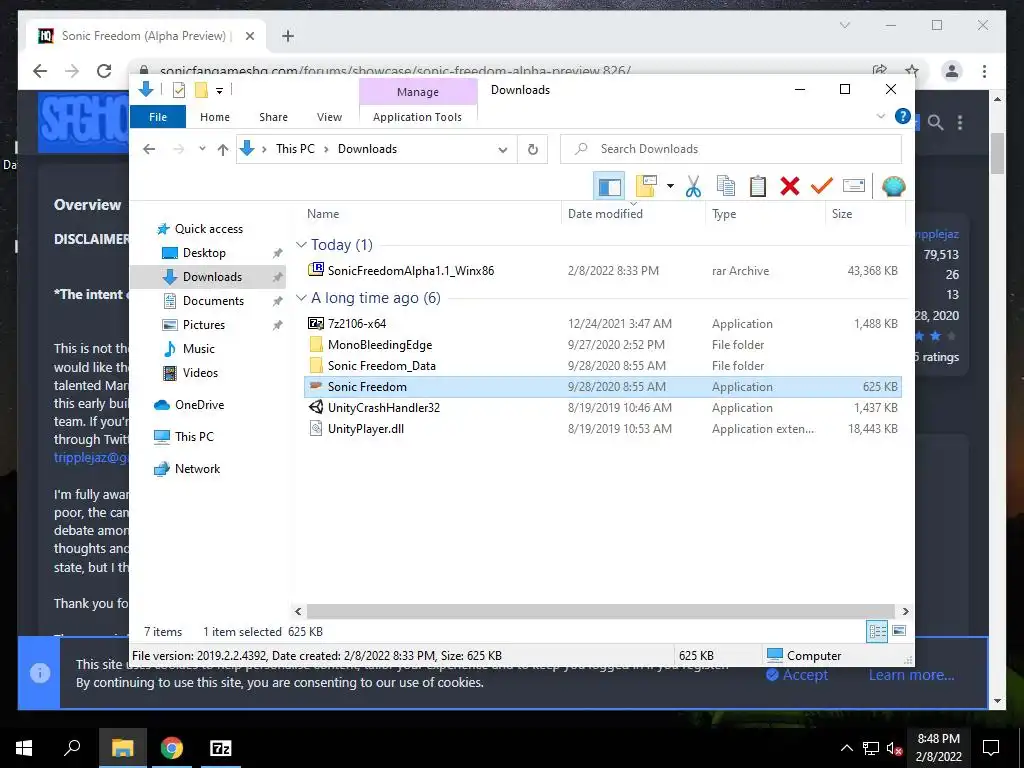The height and width of the screenshot is (768, 1024).
Task: Refresh the Downloads folder view
Action: pyautogui.click(x=533, y=150)
